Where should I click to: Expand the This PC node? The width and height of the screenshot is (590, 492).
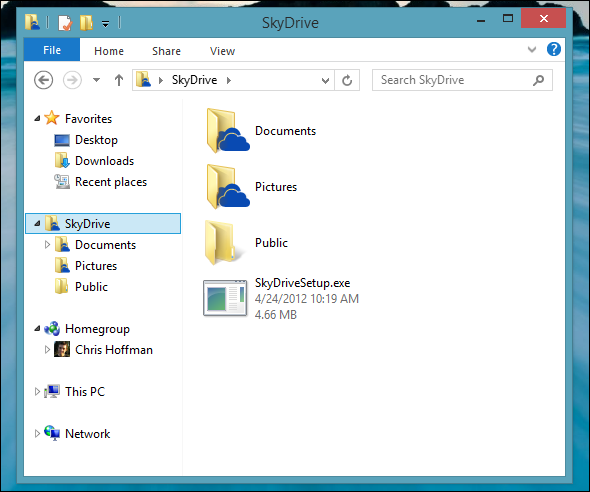[37, 392]
